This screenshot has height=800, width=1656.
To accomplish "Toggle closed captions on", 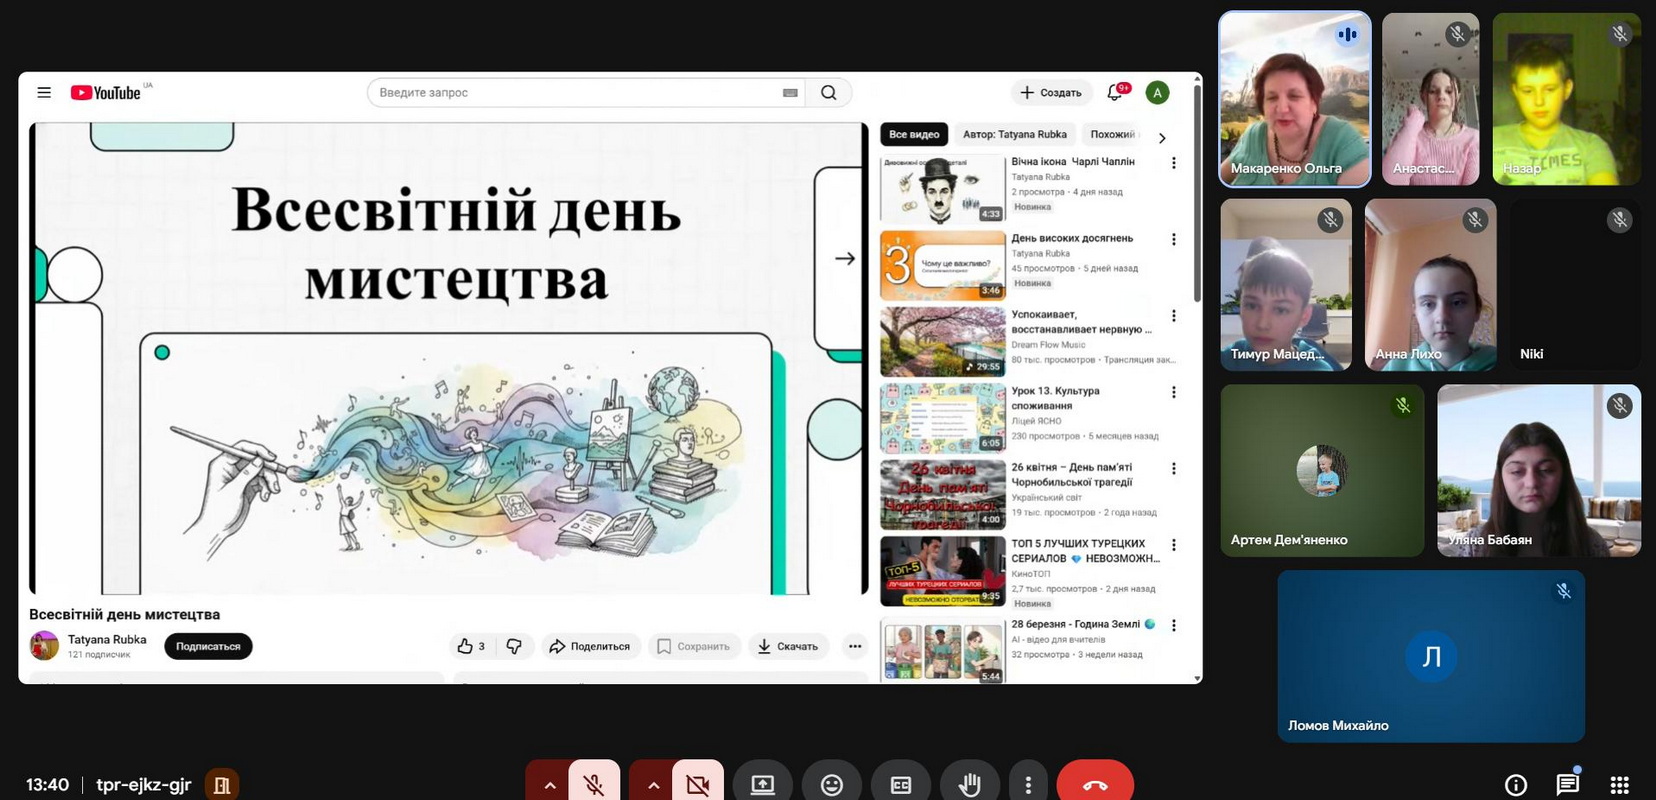I will pyautogui.click(x=900, y=785).
